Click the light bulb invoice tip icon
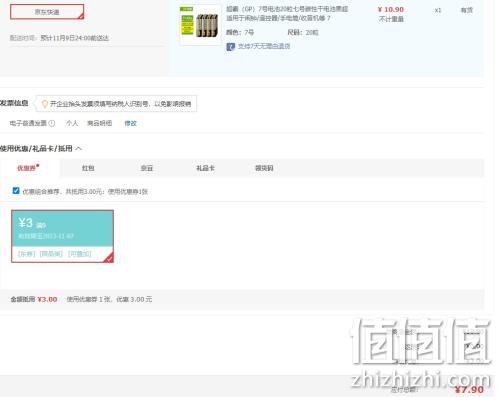Screen dimensions: 500x397 coord(44,104)
